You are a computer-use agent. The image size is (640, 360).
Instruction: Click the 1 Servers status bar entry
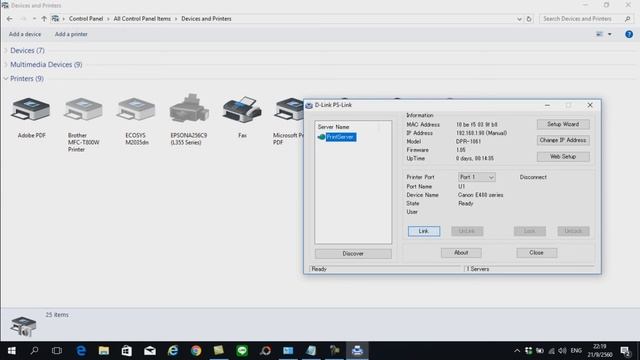478,269
